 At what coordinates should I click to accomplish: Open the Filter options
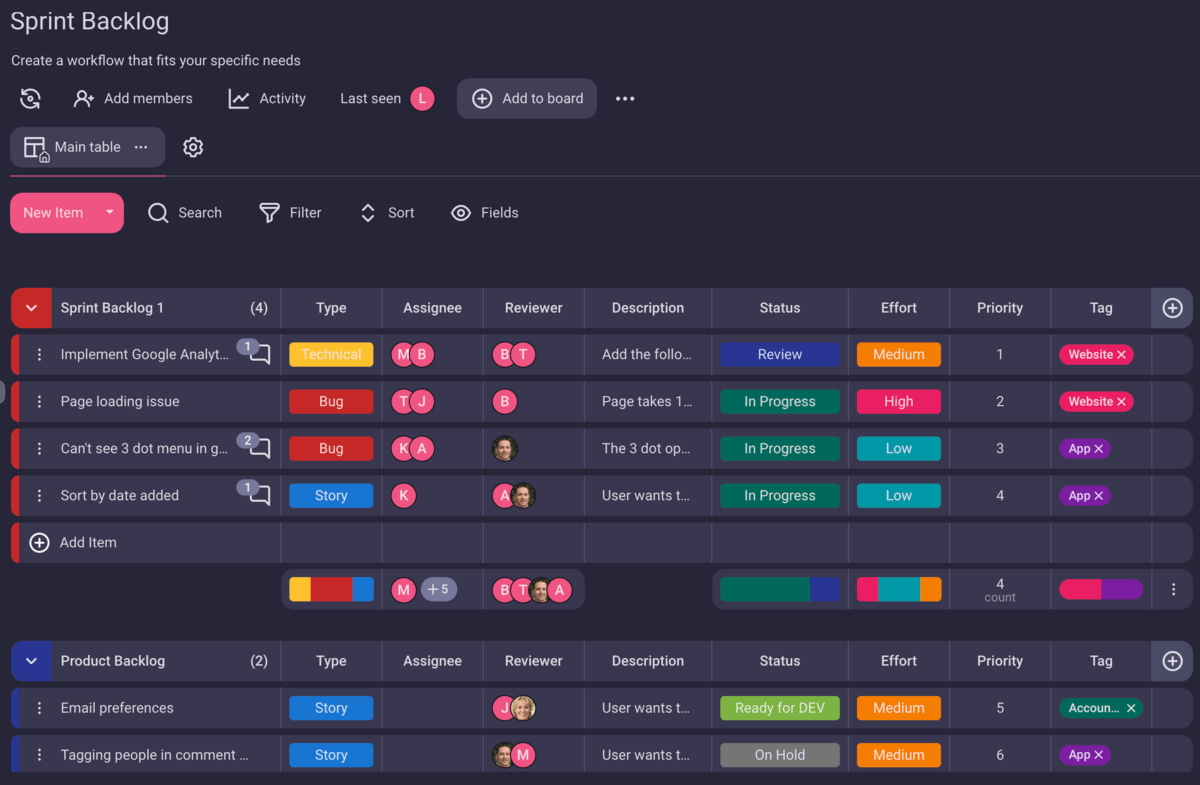coord(290,213)
